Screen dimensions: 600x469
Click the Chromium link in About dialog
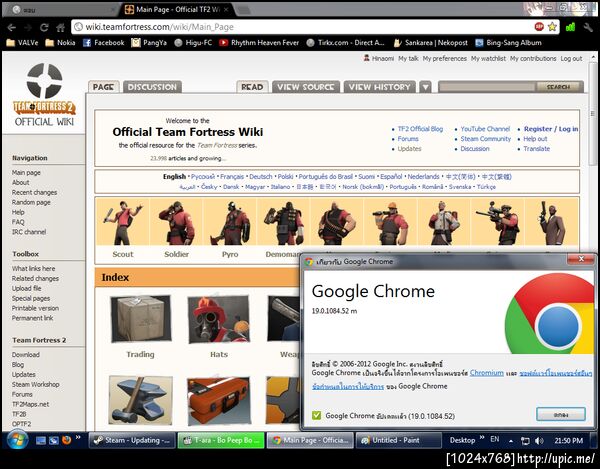pyautogui.click(x=486, y=373)
